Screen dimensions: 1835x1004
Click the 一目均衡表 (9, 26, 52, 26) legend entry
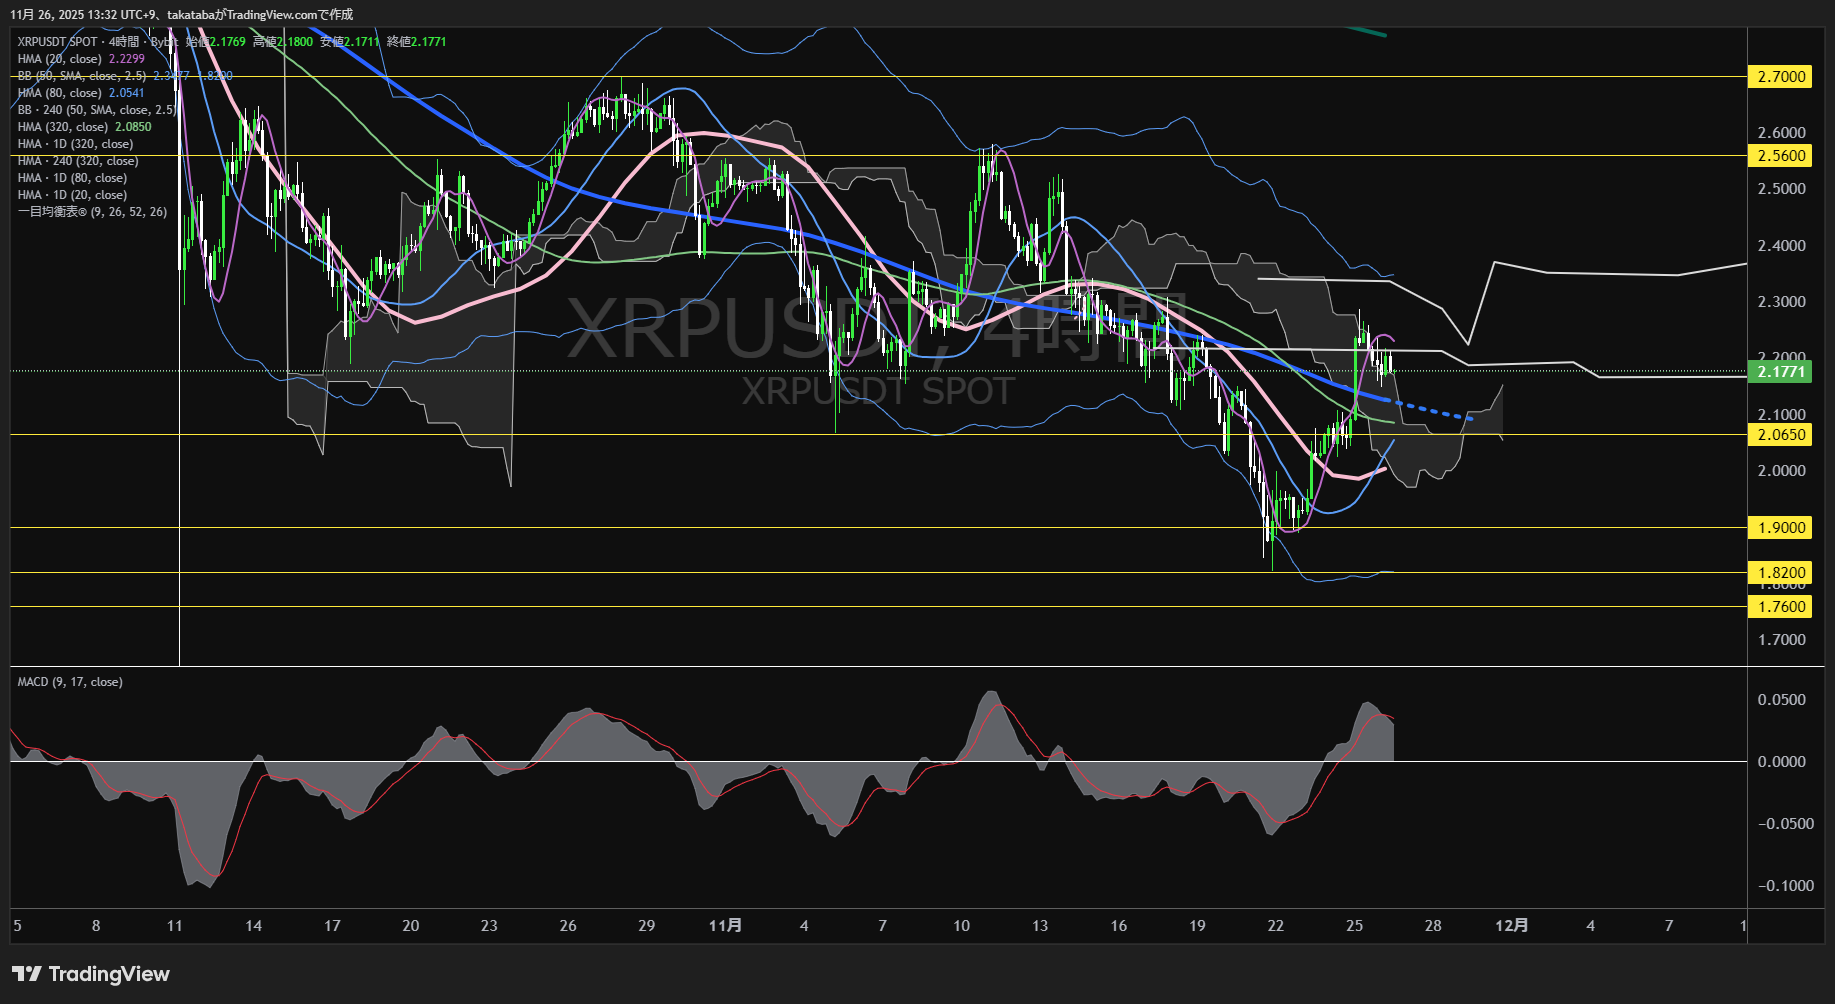[93, 211]
